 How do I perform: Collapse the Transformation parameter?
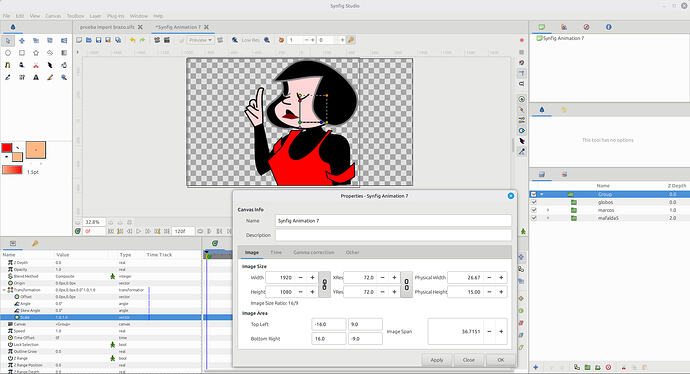pyautogui.click(x=4, y=290)
